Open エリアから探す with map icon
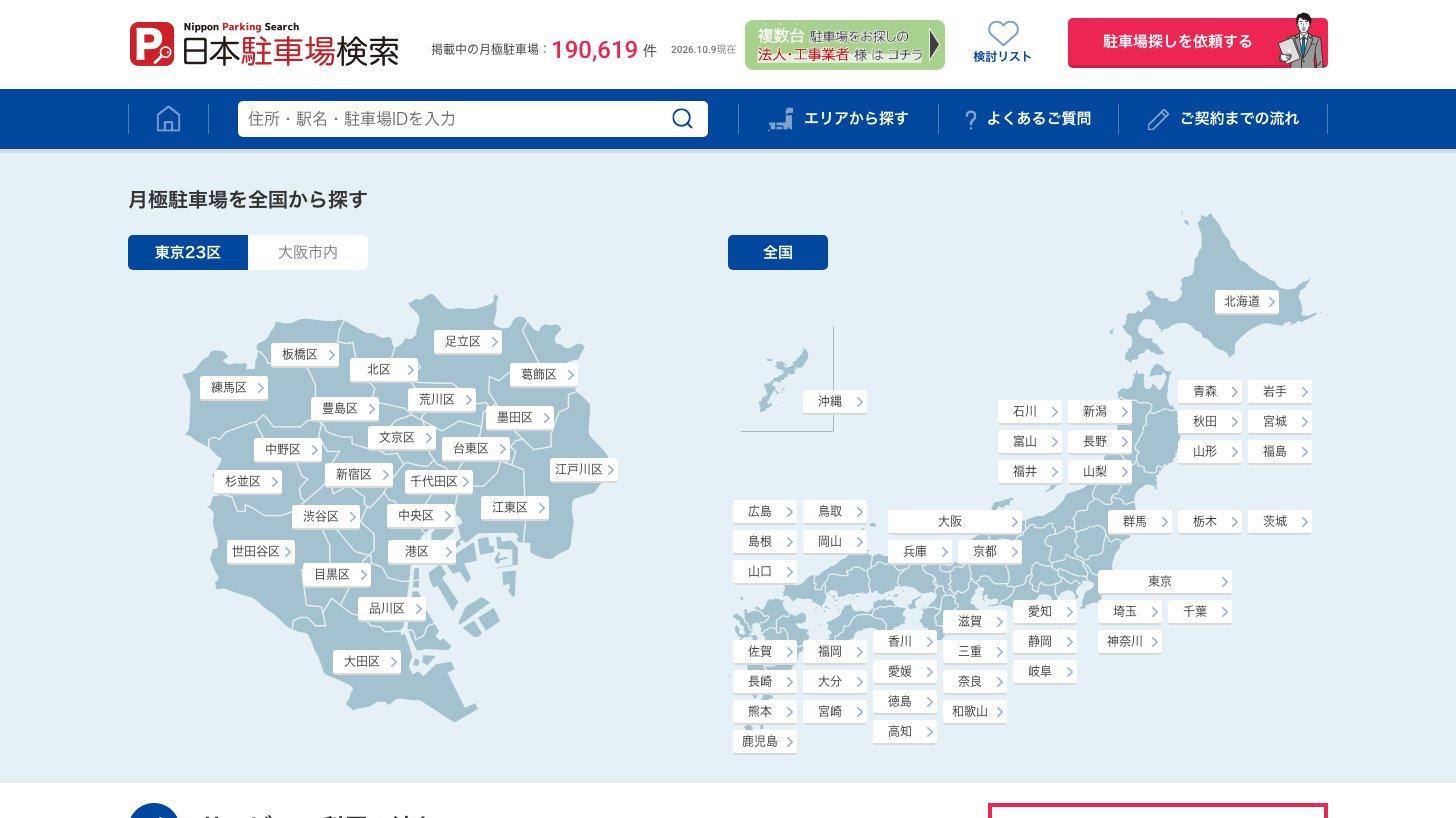This screenshot has width=1456, height=818. (838, 119)
